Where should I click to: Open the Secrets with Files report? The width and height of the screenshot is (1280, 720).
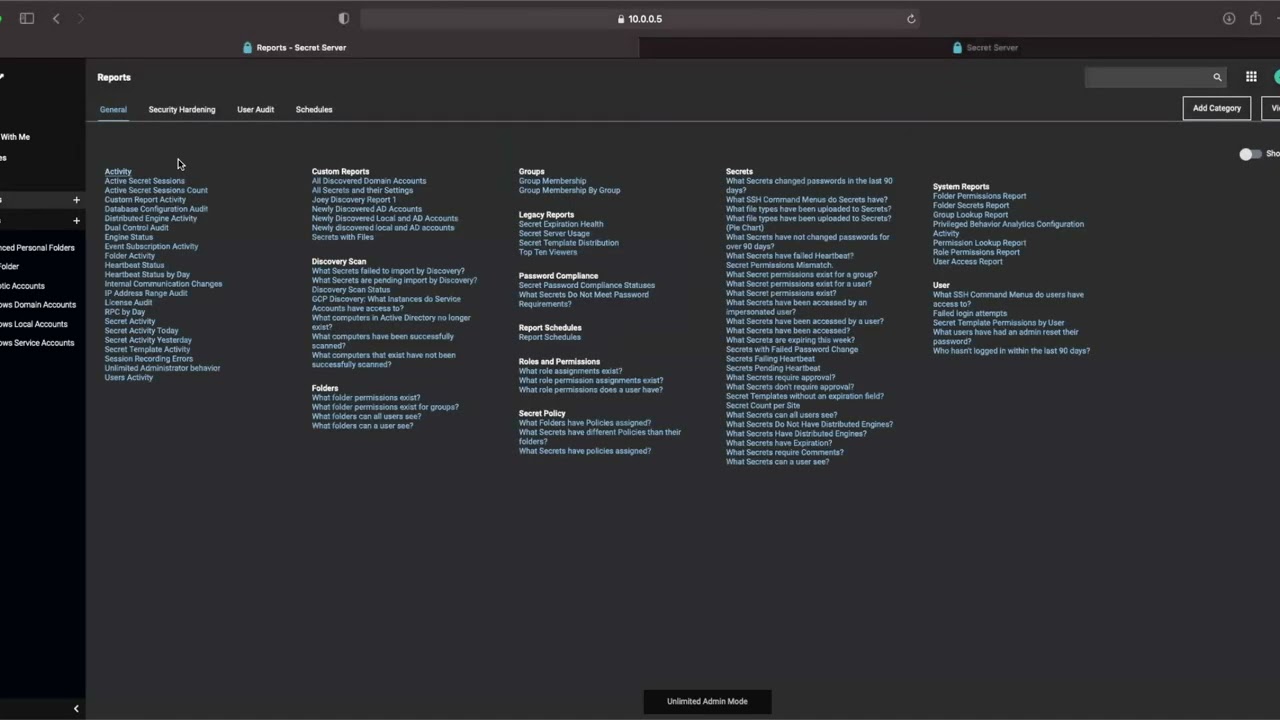coord(343,237)
